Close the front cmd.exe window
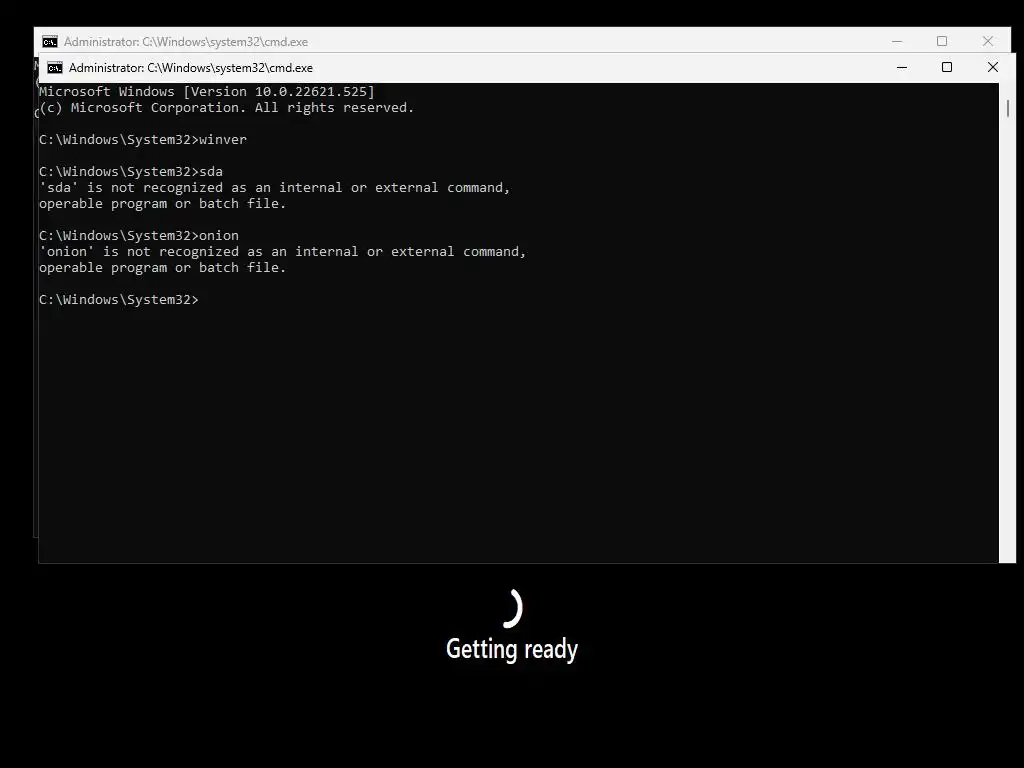 tap(993, 67)
